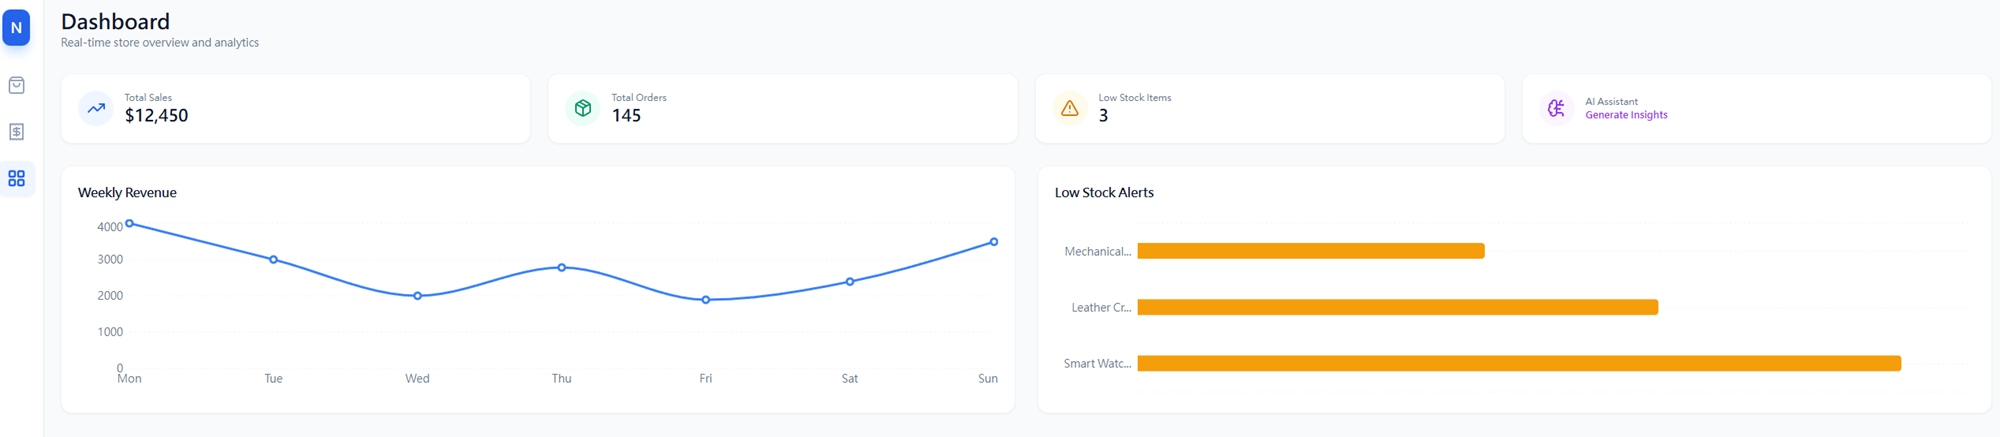This screenshot has width=2000, height=437.
Task: Open the shopping bag sidebar icon
Action: 17,85
